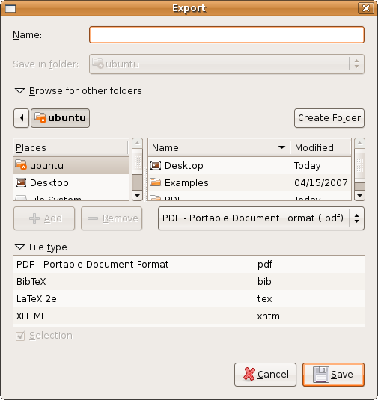Image resolution: width=378 pixels, height=400 pixels.
Task: Toggle the Selection checkbox
Action: coord(20,336)
